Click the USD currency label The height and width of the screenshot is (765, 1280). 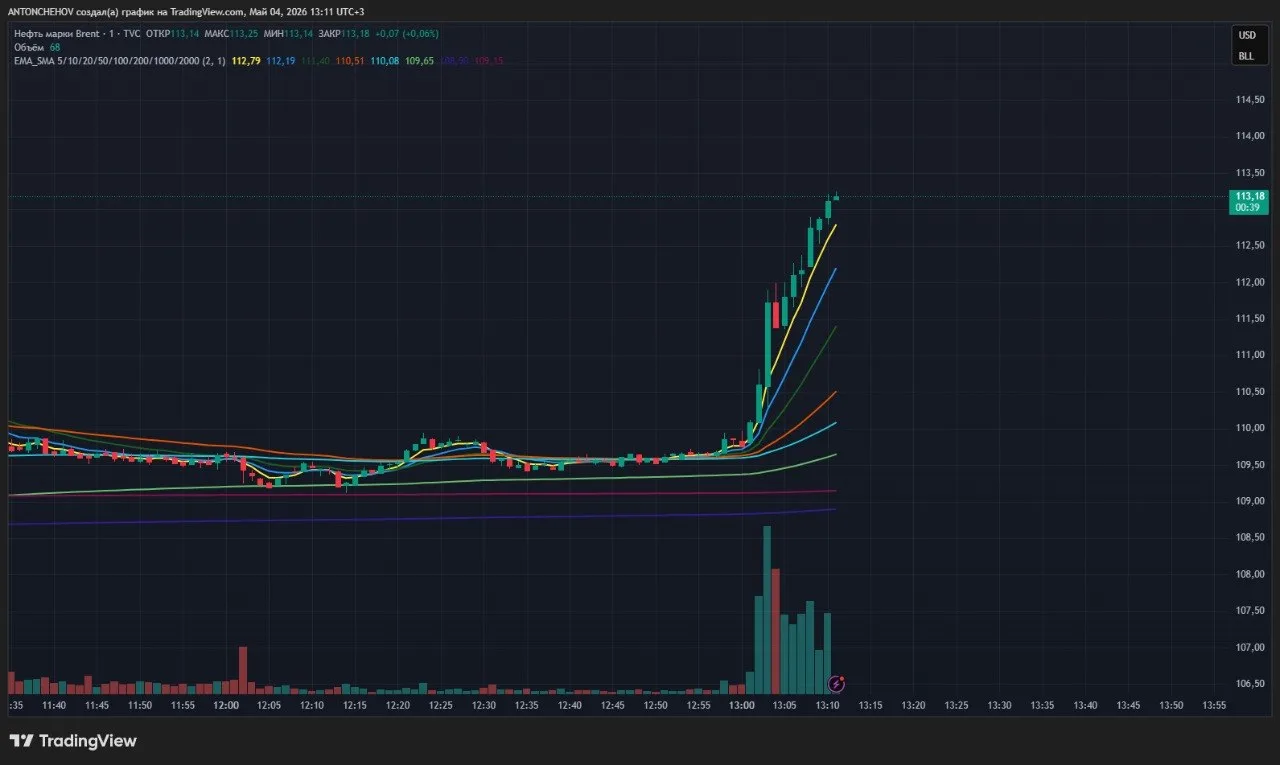click(x=1246, y=35)
